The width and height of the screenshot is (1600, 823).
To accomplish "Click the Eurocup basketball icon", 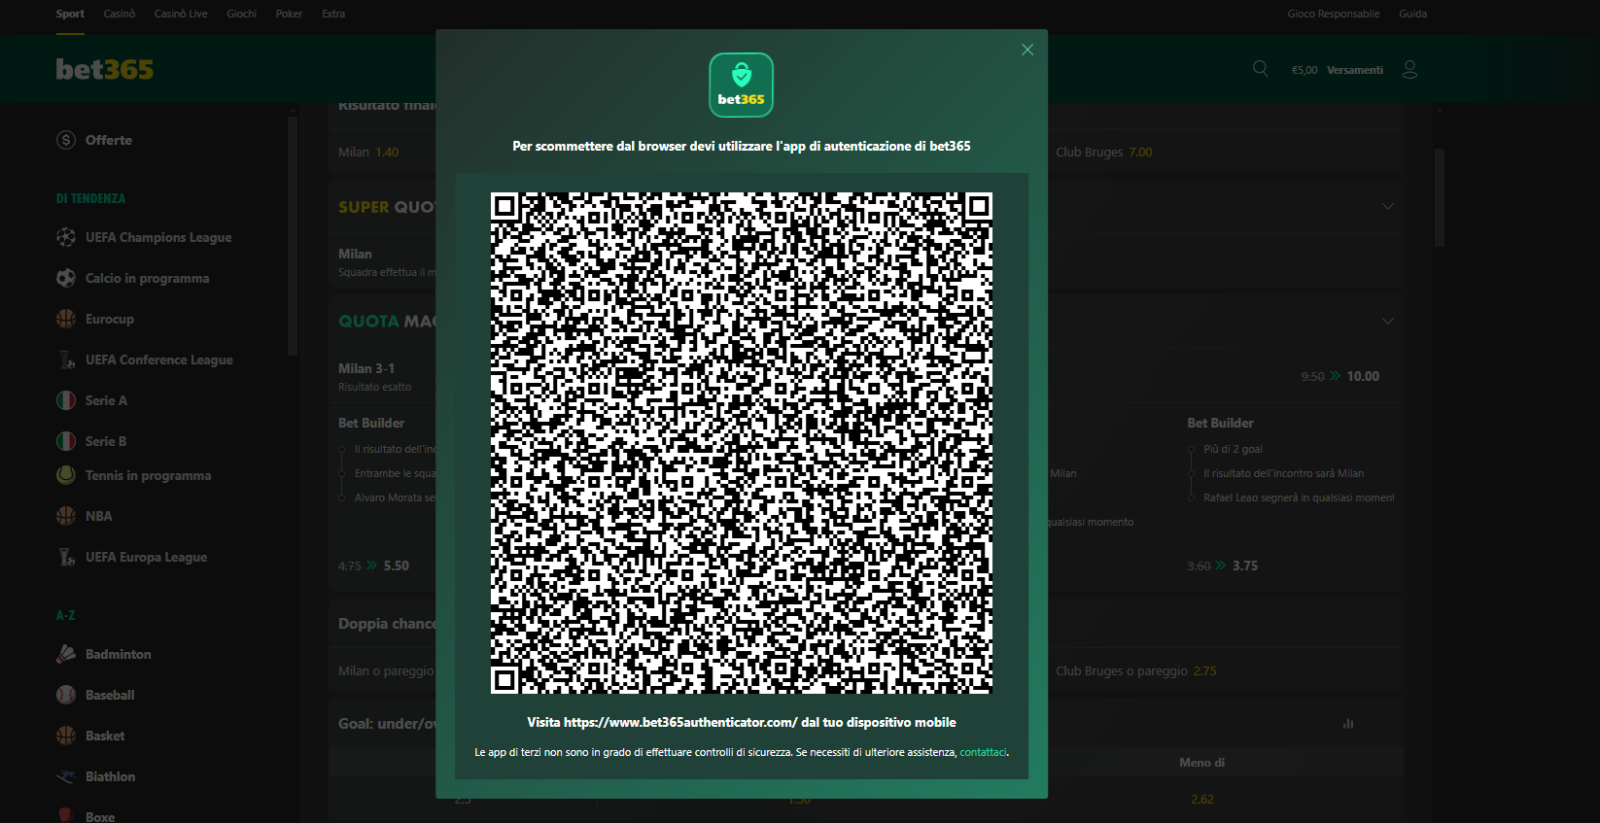I will 66,319.
